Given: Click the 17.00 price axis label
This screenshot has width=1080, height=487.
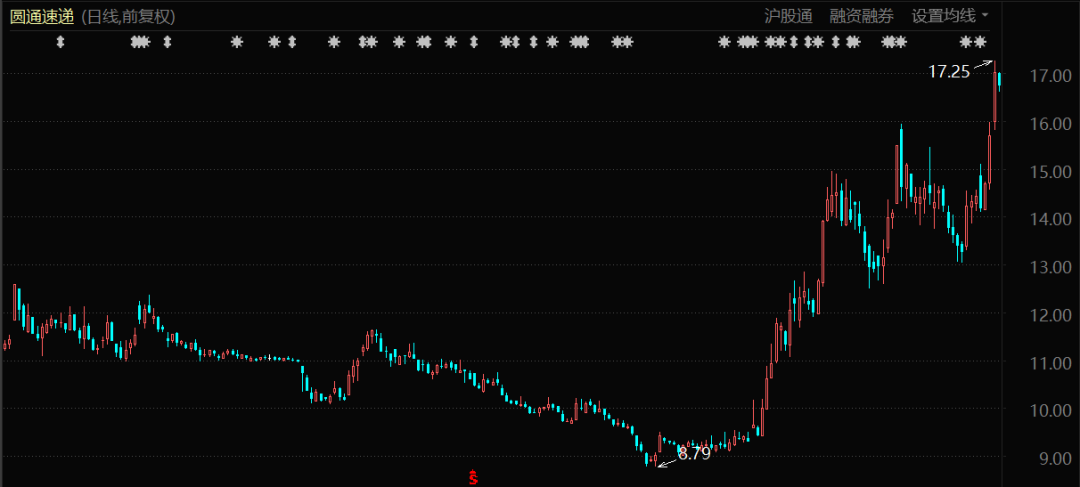Looking at the screenshot, I should coord(1049,76).
